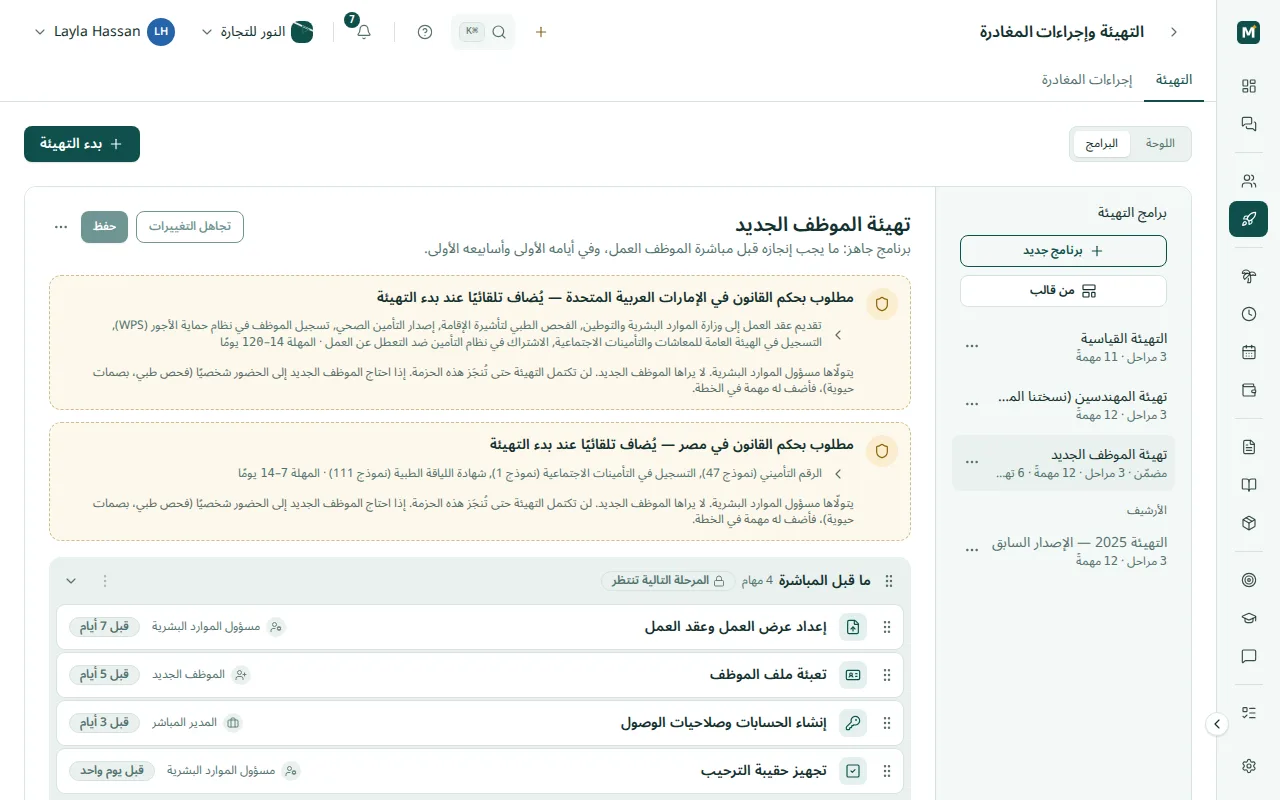Viewport: 1280px width, 800px height.
Task: Click the search button with shortcut hint
Action: click(484, 32)
